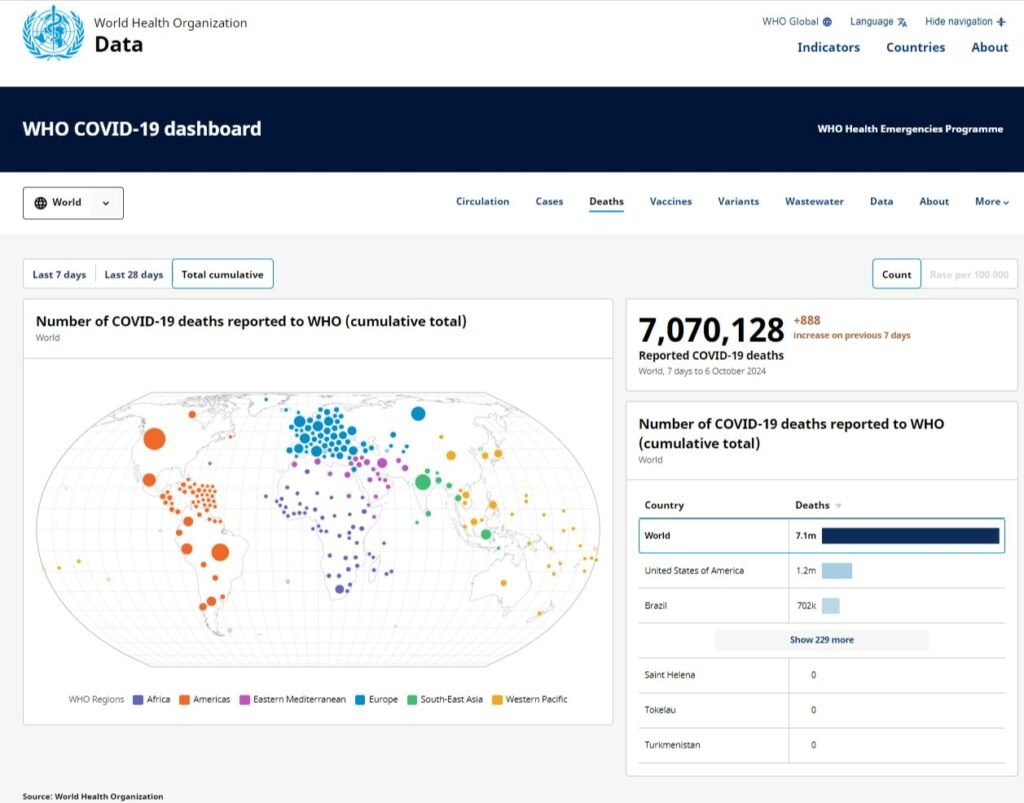Select the Last 7 days period
Image resolution: width=1024 pixels, height=803 pixels.
(x=59, y=275)
